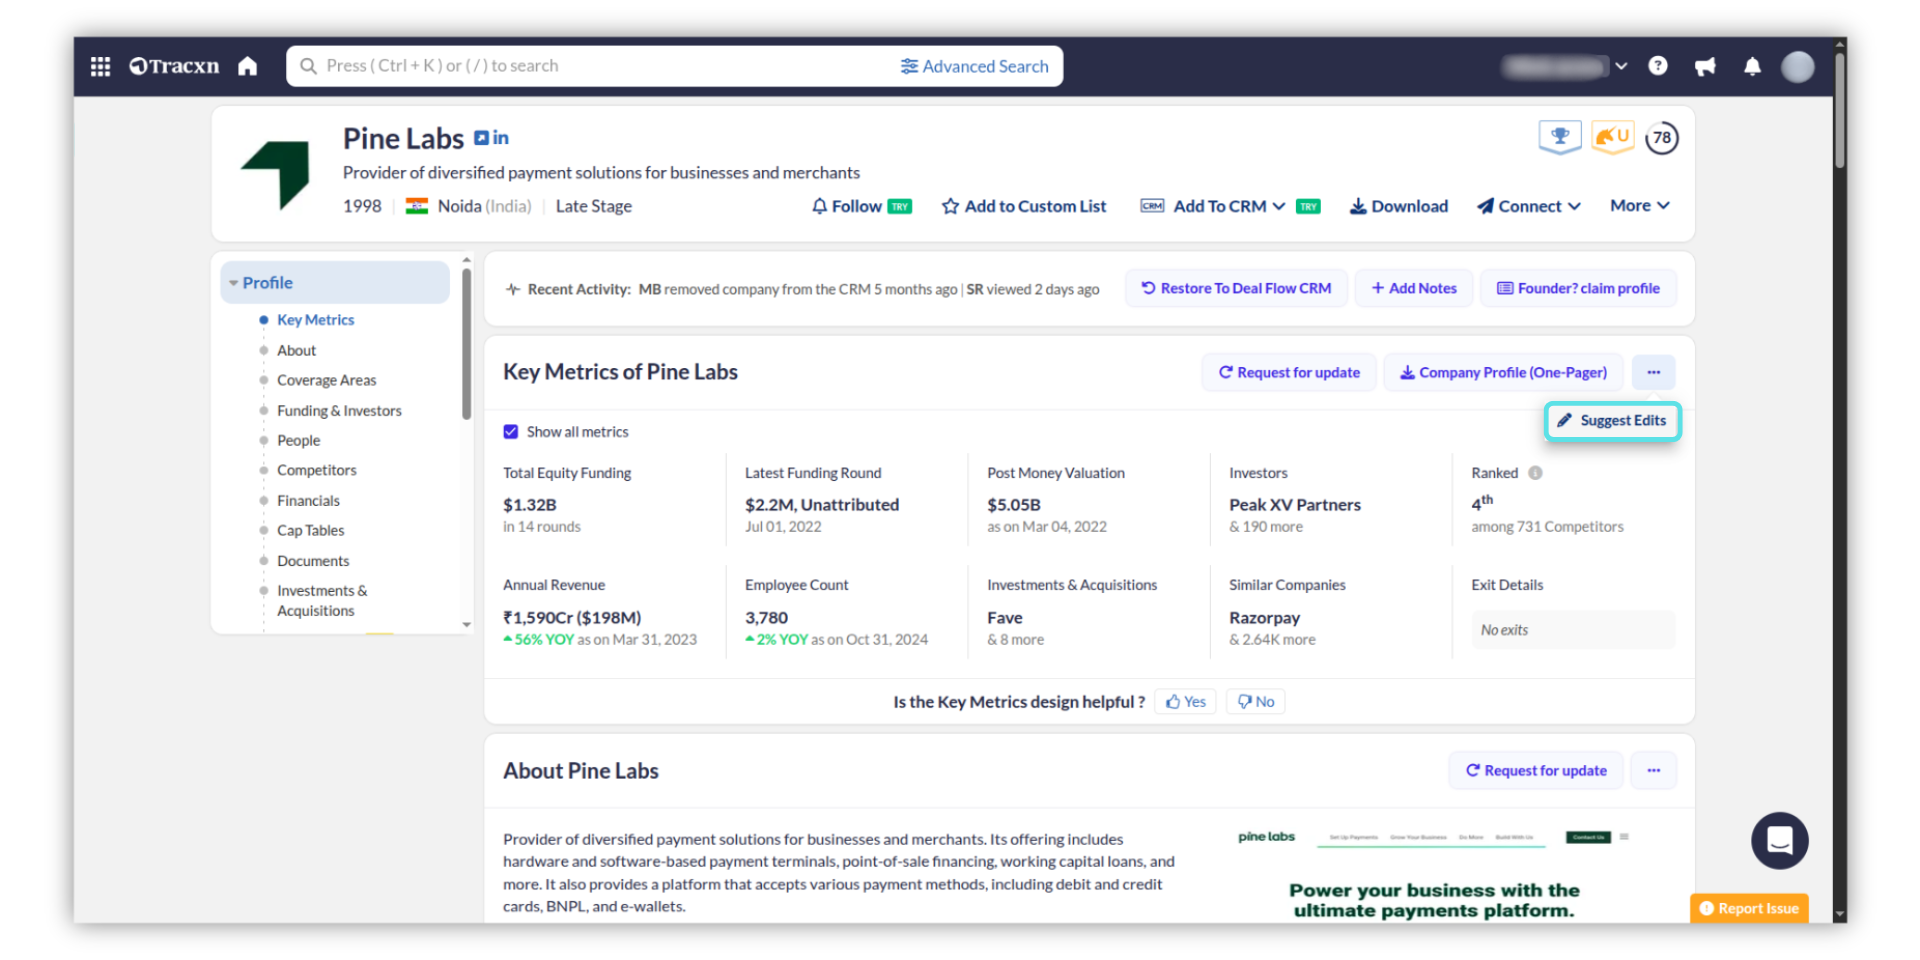Open the More dropdown menu
Screen dimensions: 1920x960
pos(1639,206)
